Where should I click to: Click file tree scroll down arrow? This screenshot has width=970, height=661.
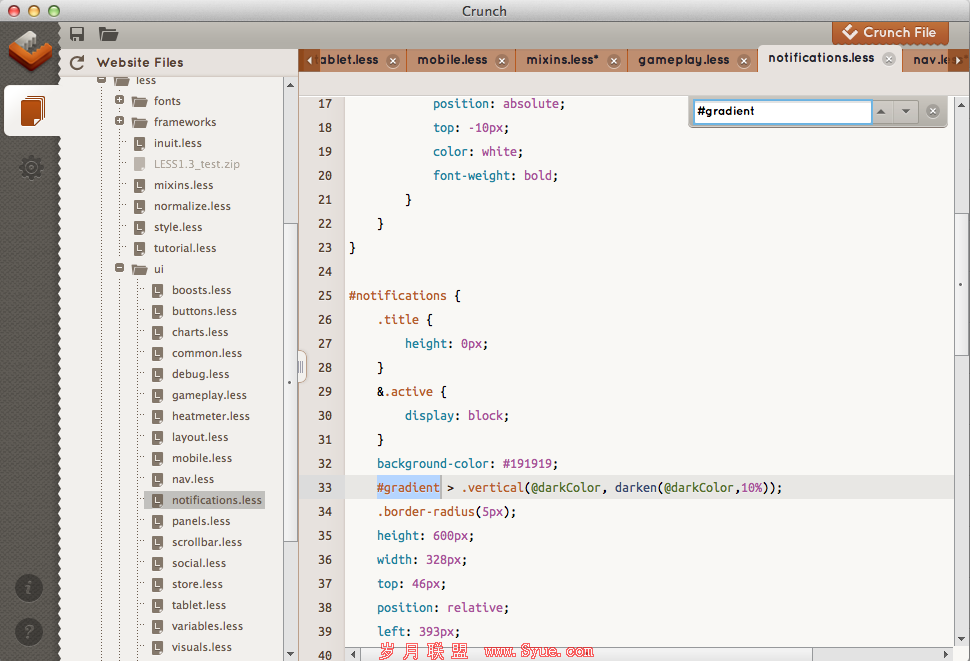(x=290, y=654)
